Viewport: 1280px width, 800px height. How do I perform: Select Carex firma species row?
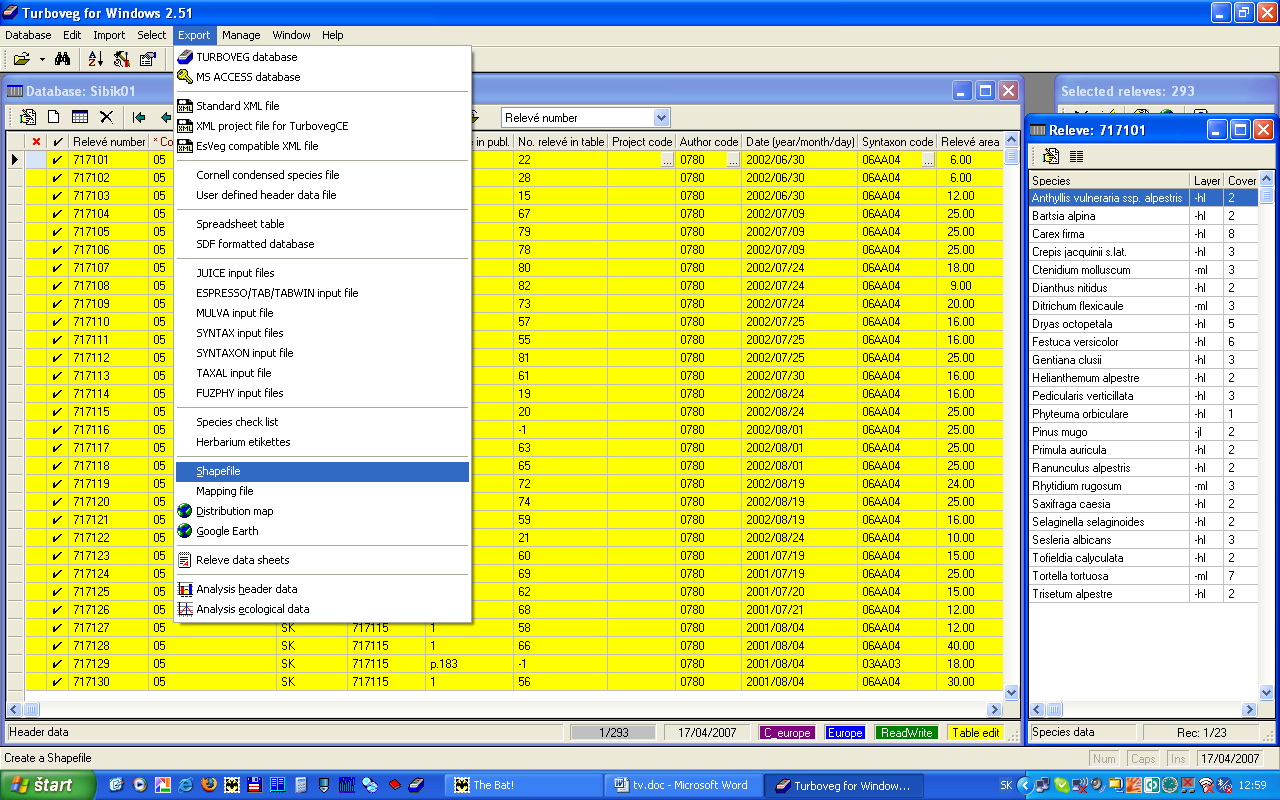(x=1110, y=234)
